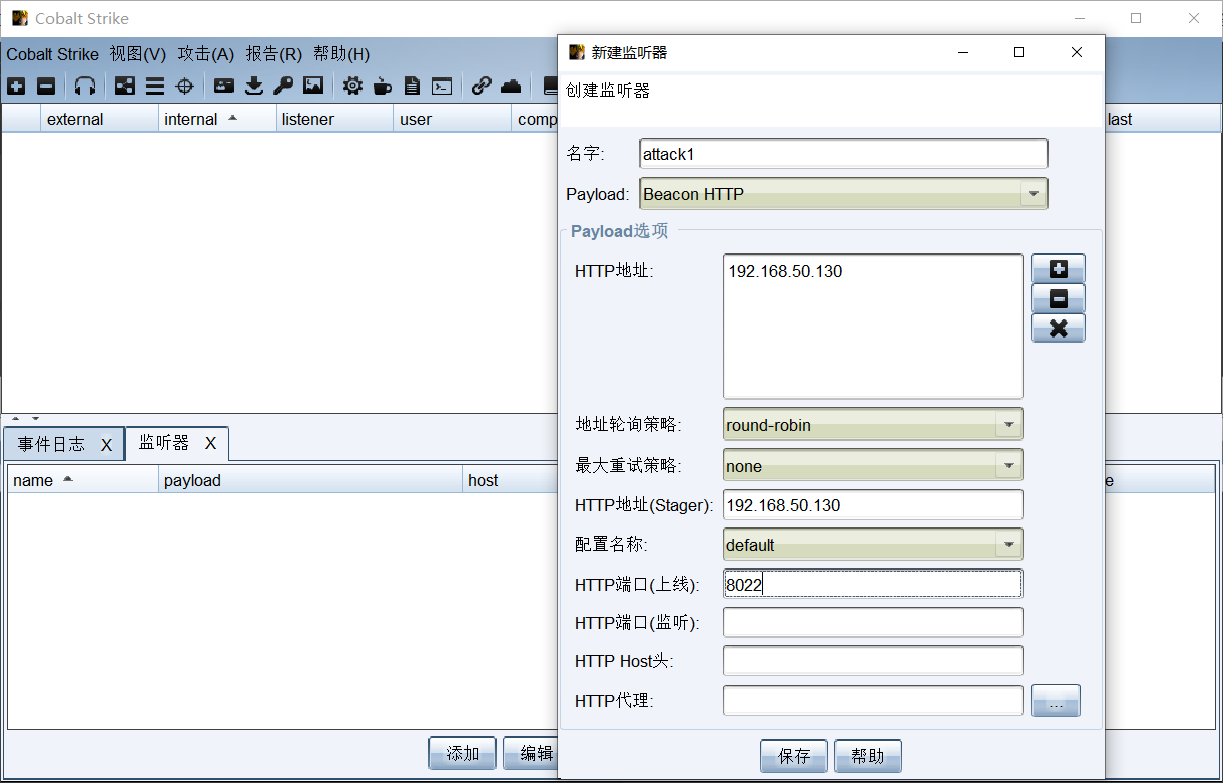Click the 帮助 button in the dialog
The image size is (1223, 783).
pos(868,756)
